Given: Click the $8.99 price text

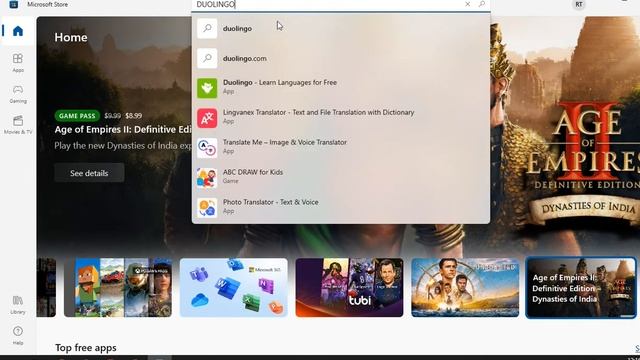Looking at the screenshot, I should click(133, 116).
